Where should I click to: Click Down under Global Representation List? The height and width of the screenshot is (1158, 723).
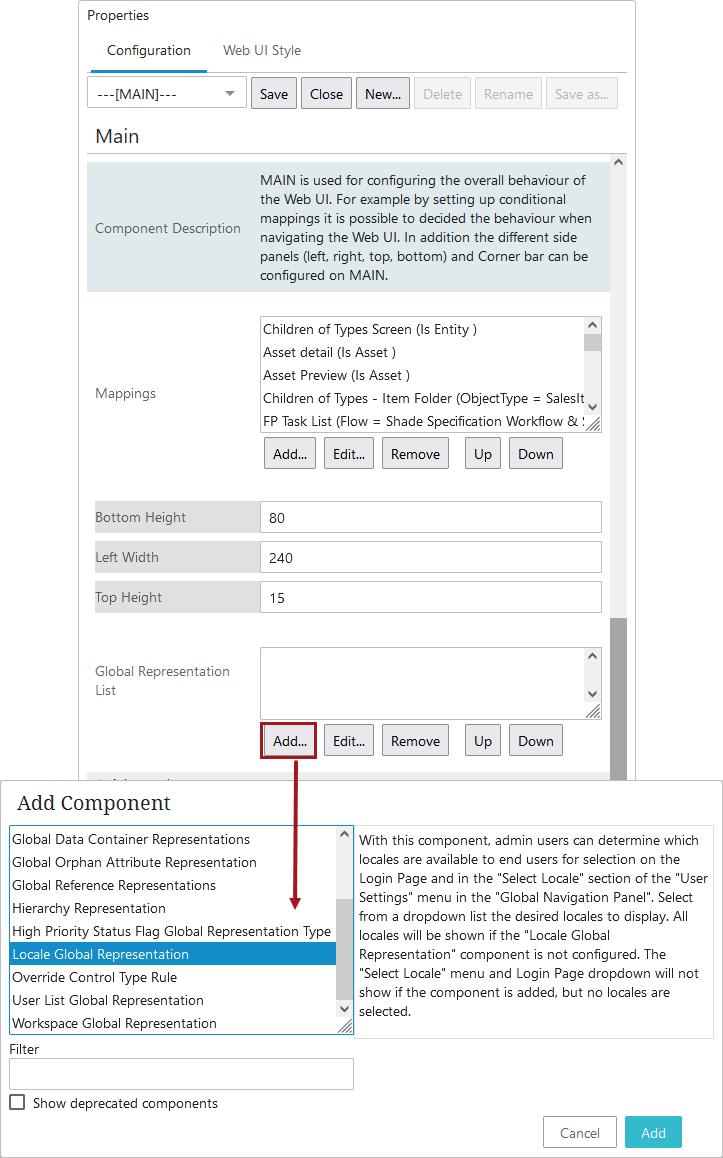[x=536, y=741]
